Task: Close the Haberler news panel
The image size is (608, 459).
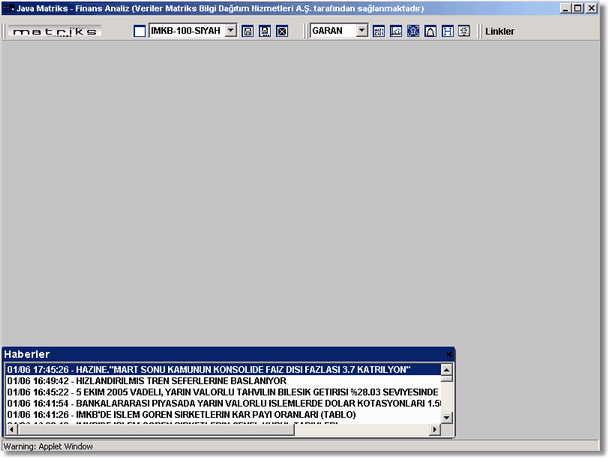Action: (450, 354)
